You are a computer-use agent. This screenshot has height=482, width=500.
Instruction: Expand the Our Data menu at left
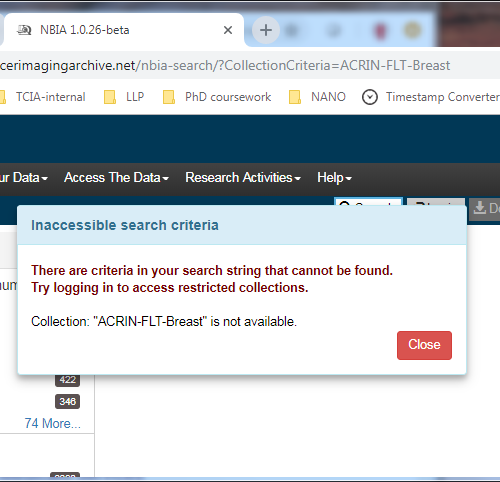[24, 178]
